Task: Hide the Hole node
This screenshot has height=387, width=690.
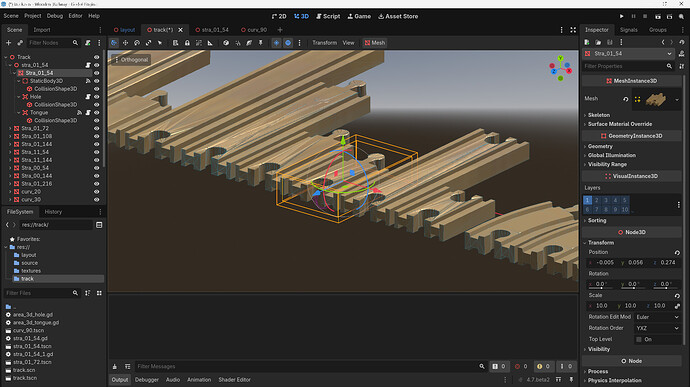Action: pyautogui.click(x=96, y=96)
